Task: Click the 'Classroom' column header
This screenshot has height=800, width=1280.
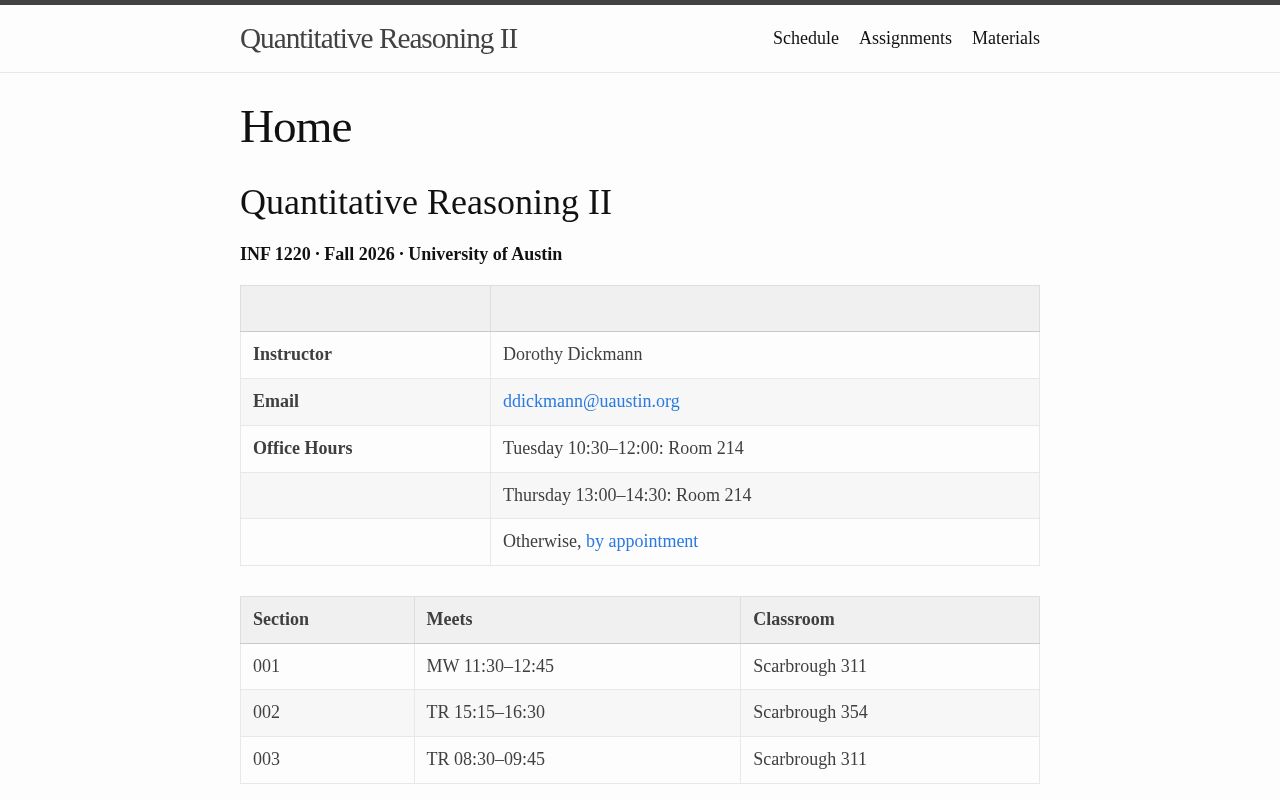Action: [890, 620]
